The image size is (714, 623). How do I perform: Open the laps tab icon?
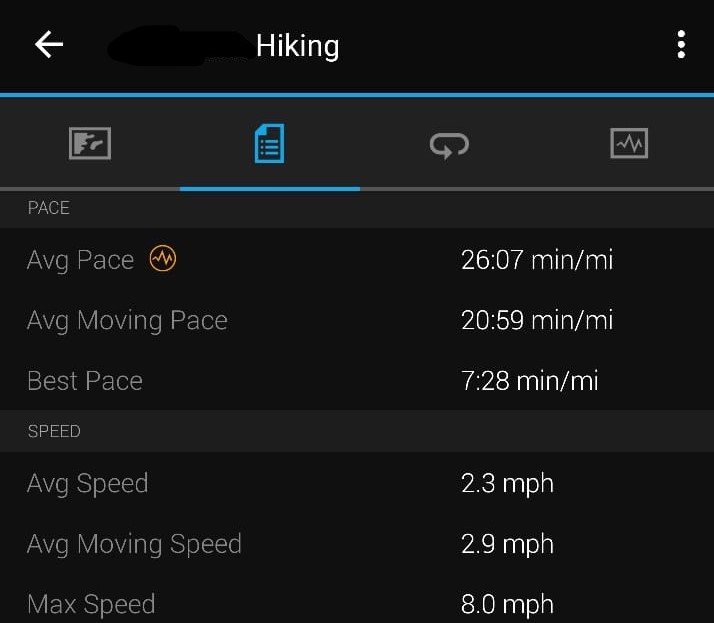449,145
